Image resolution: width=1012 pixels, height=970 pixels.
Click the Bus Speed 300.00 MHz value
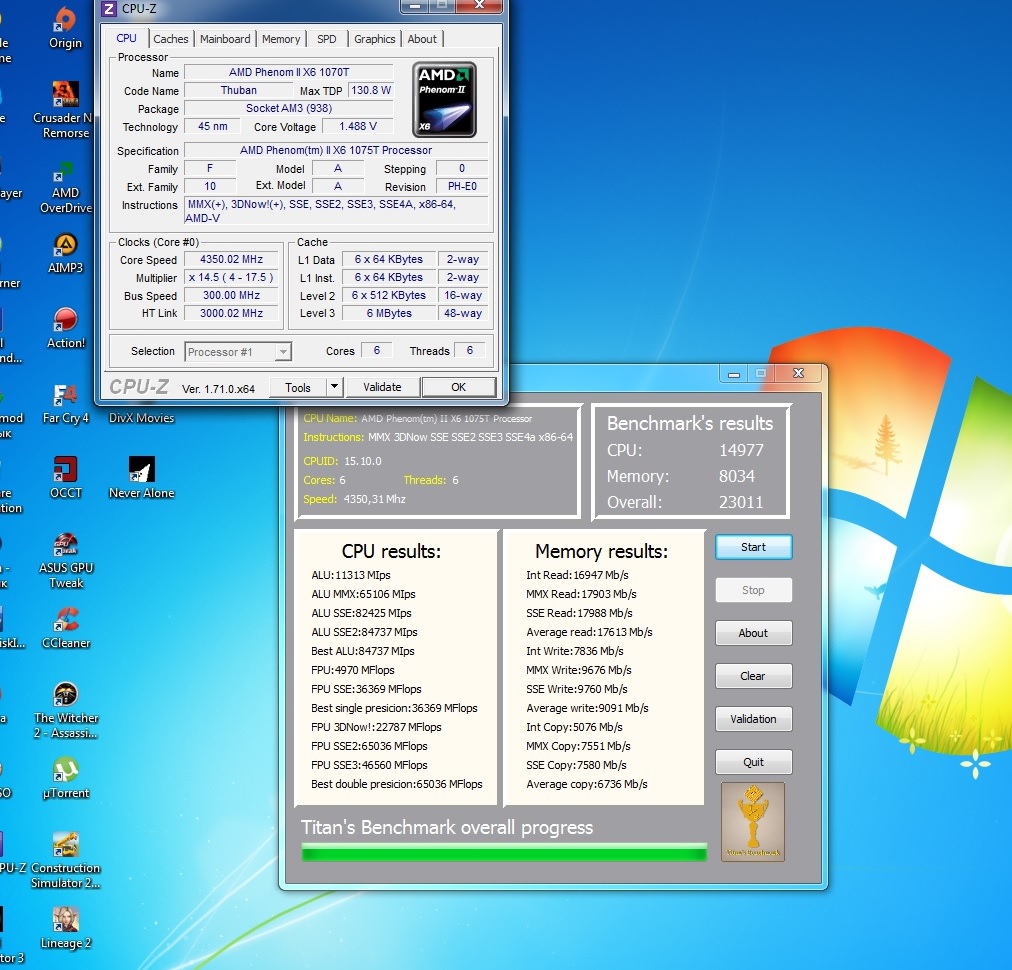(231, 296)
